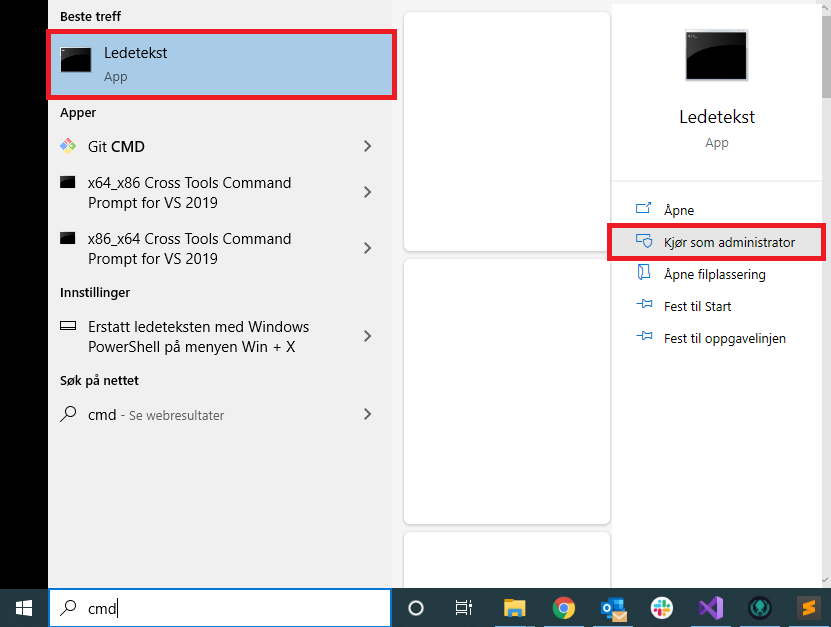The height and width of the screenshot is (627, 831).
Task: Expand x64_x86 Cross Tools Command Prompt arrow
Action: point(367,192)
